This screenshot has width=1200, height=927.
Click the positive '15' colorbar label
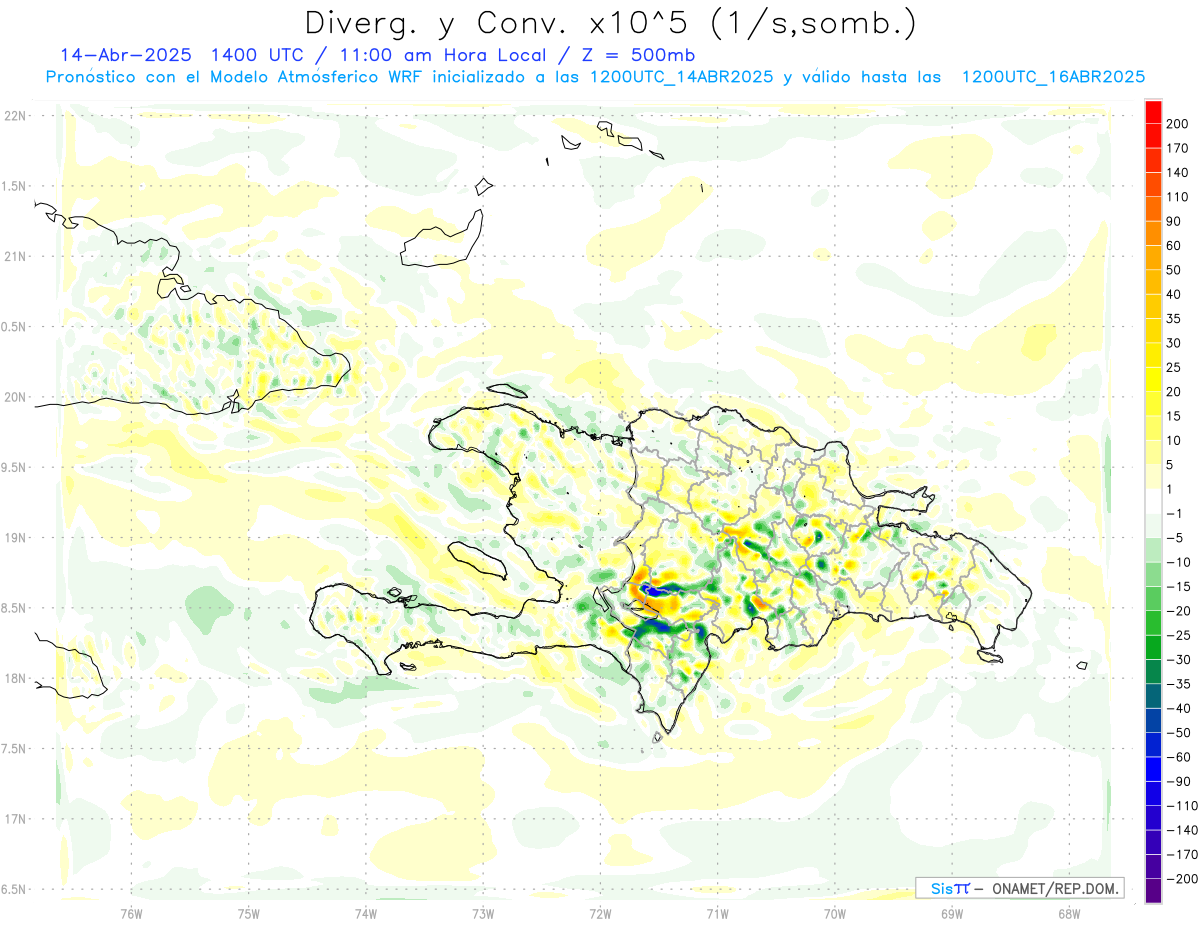click(1174, 416)
